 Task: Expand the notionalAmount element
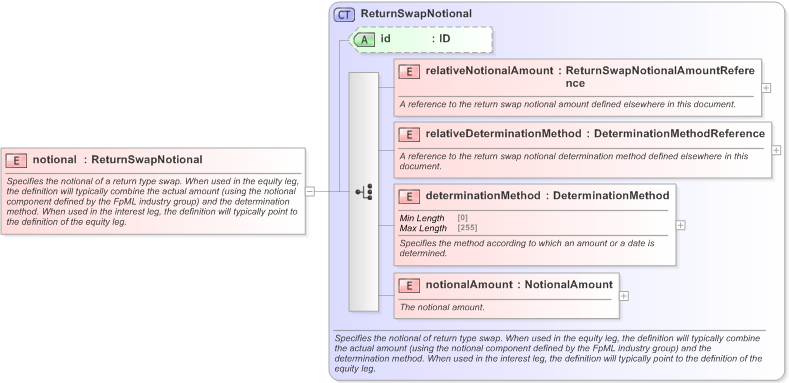[x=623, y=296]
